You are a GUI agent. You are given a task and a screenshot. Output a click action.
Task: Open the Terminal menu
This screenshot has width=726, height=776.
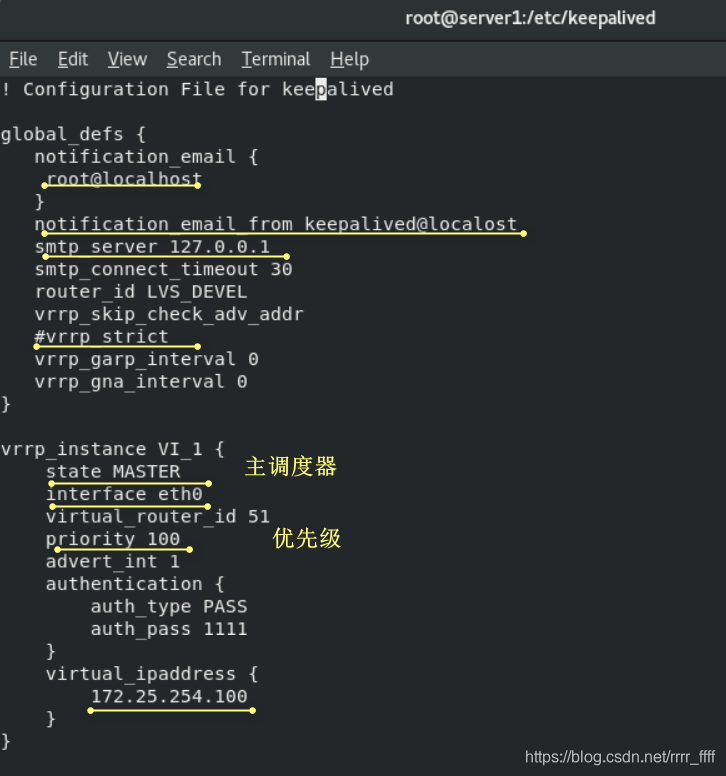[x=276, y=59]
